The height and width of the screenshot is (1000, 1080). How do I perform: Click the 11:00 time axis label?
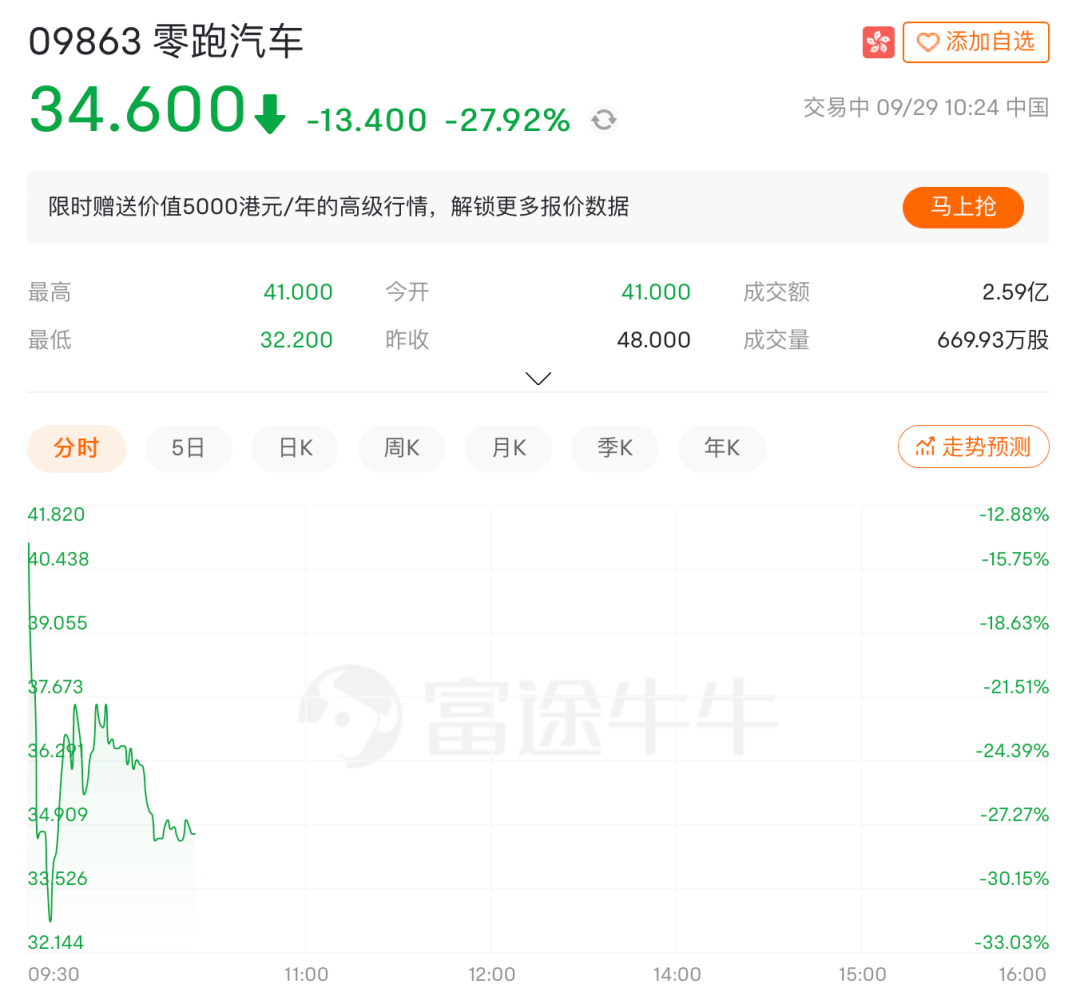(306, 975)
